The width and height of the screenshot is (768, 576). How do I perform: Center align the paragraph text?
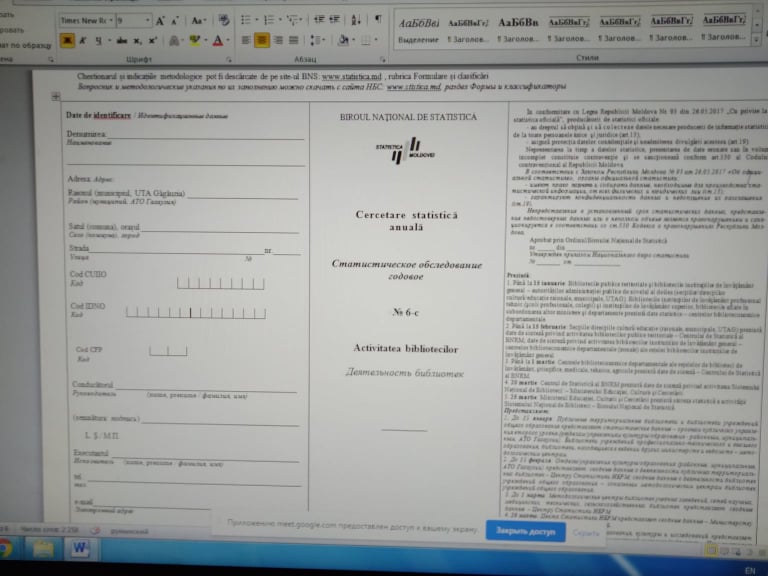[262, 41]
